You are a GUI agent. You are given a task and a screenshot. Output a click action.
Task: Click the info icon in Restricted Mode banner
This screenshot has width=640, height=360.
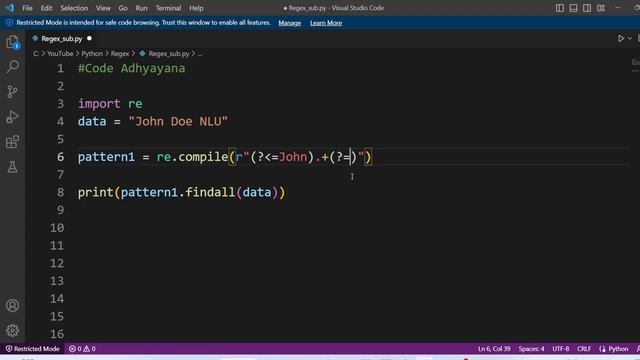pyautogui.click(x=9, y=23)
